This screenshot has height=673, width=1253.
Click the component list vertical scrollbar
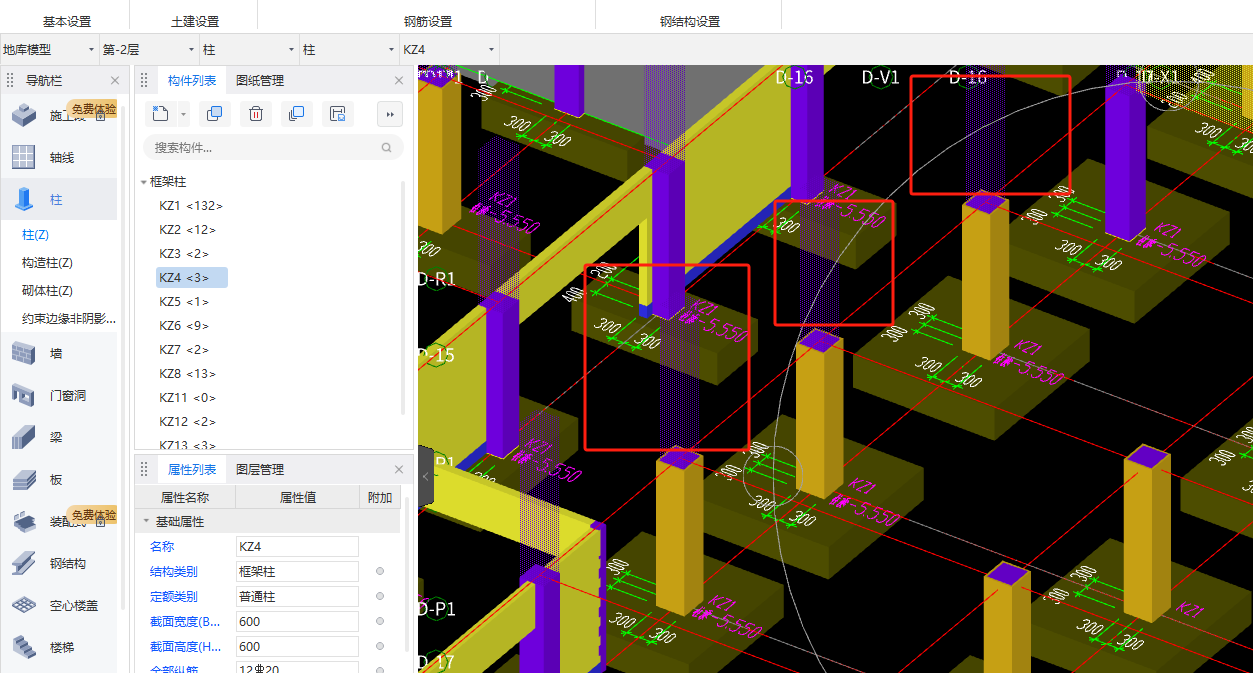coord(404,297)
